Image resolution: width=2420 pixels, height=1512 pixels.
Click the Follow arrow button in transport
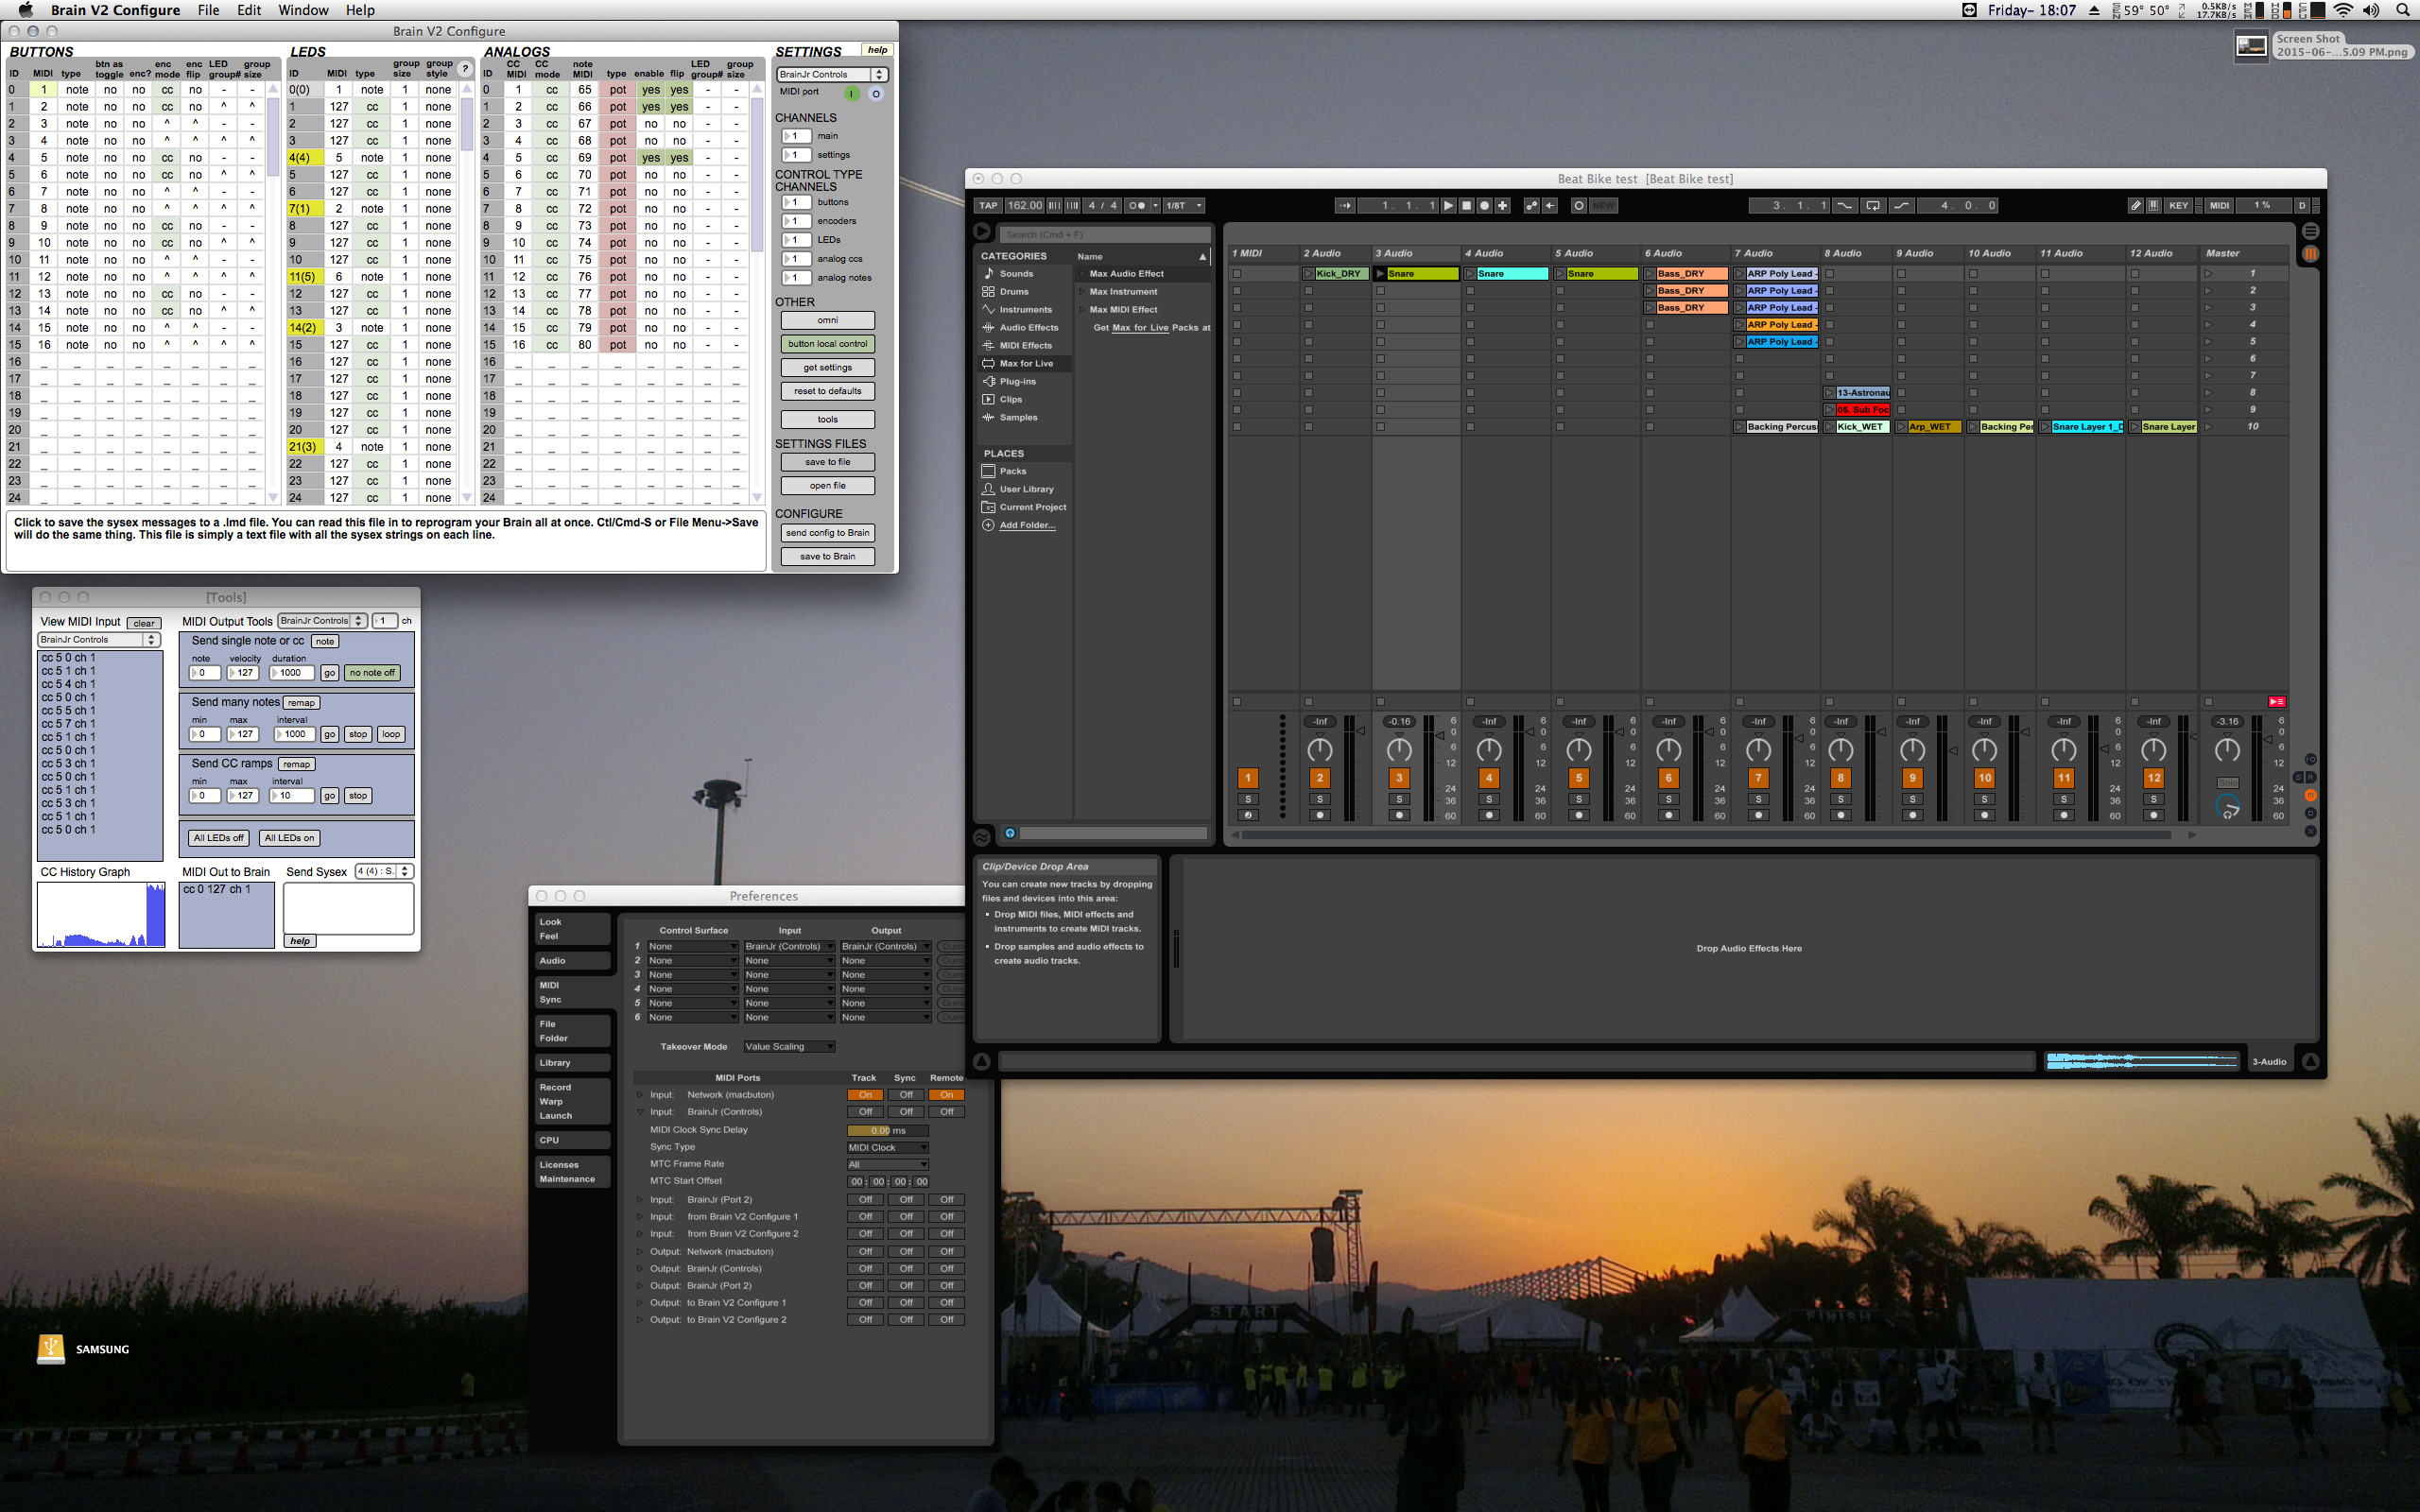[1345, 205]
